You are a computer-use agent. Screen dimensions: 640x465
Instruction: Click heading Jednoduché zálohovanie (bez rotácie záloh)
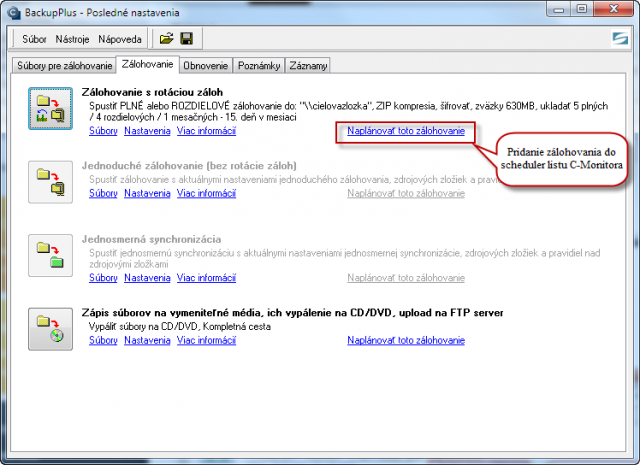pyautogui.click(x=189, y=166)
